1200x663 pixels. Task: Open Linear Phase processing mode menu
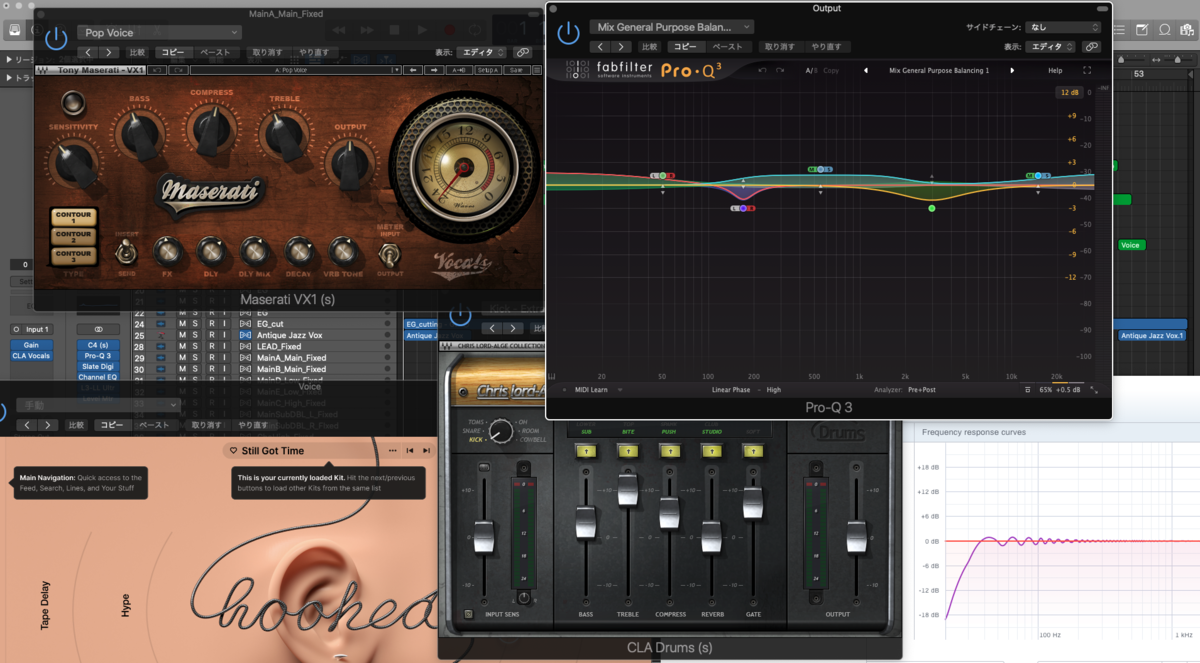tap(732, 389)
